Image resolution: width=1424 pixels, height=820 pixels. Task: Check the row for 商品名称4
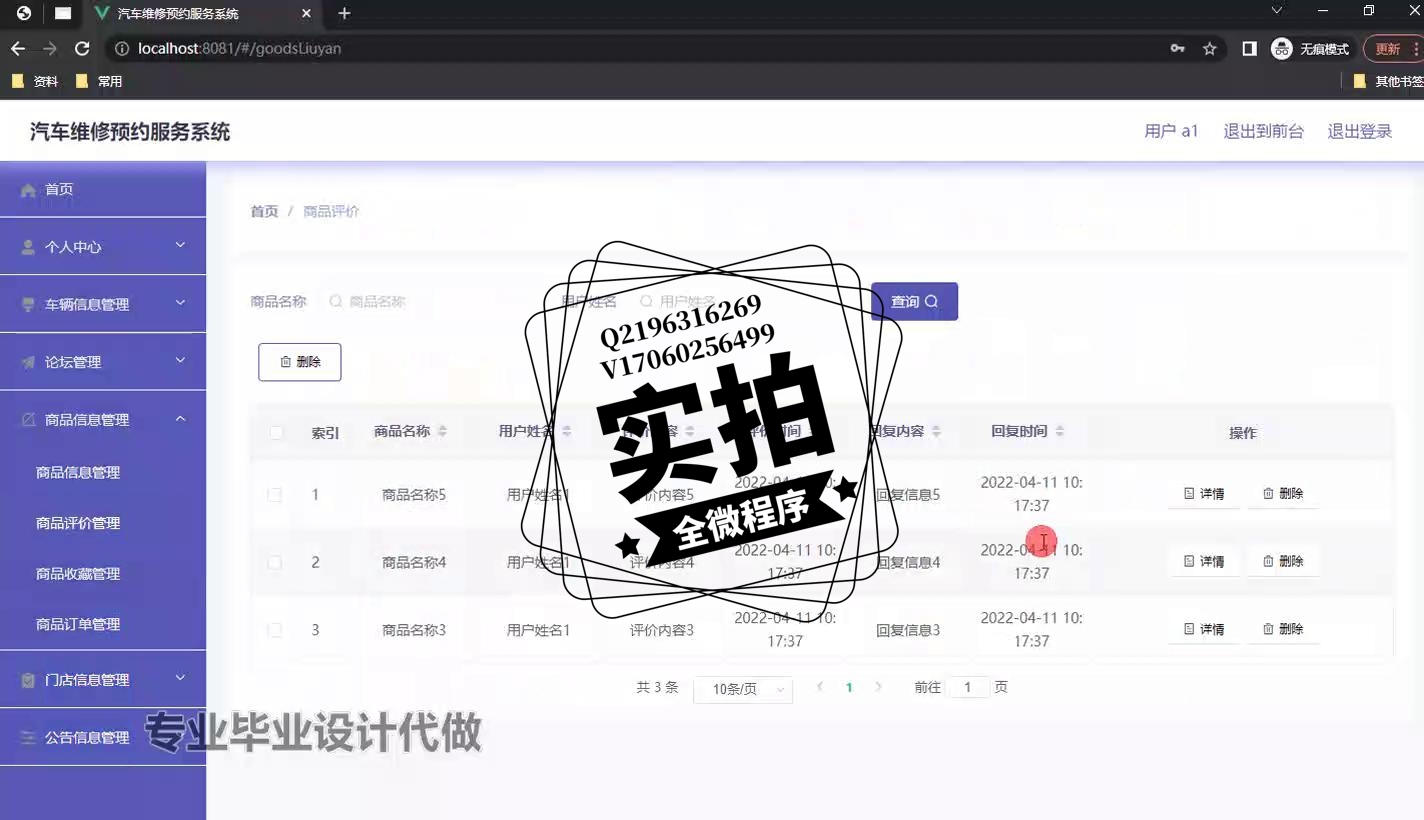coord(274,562)
